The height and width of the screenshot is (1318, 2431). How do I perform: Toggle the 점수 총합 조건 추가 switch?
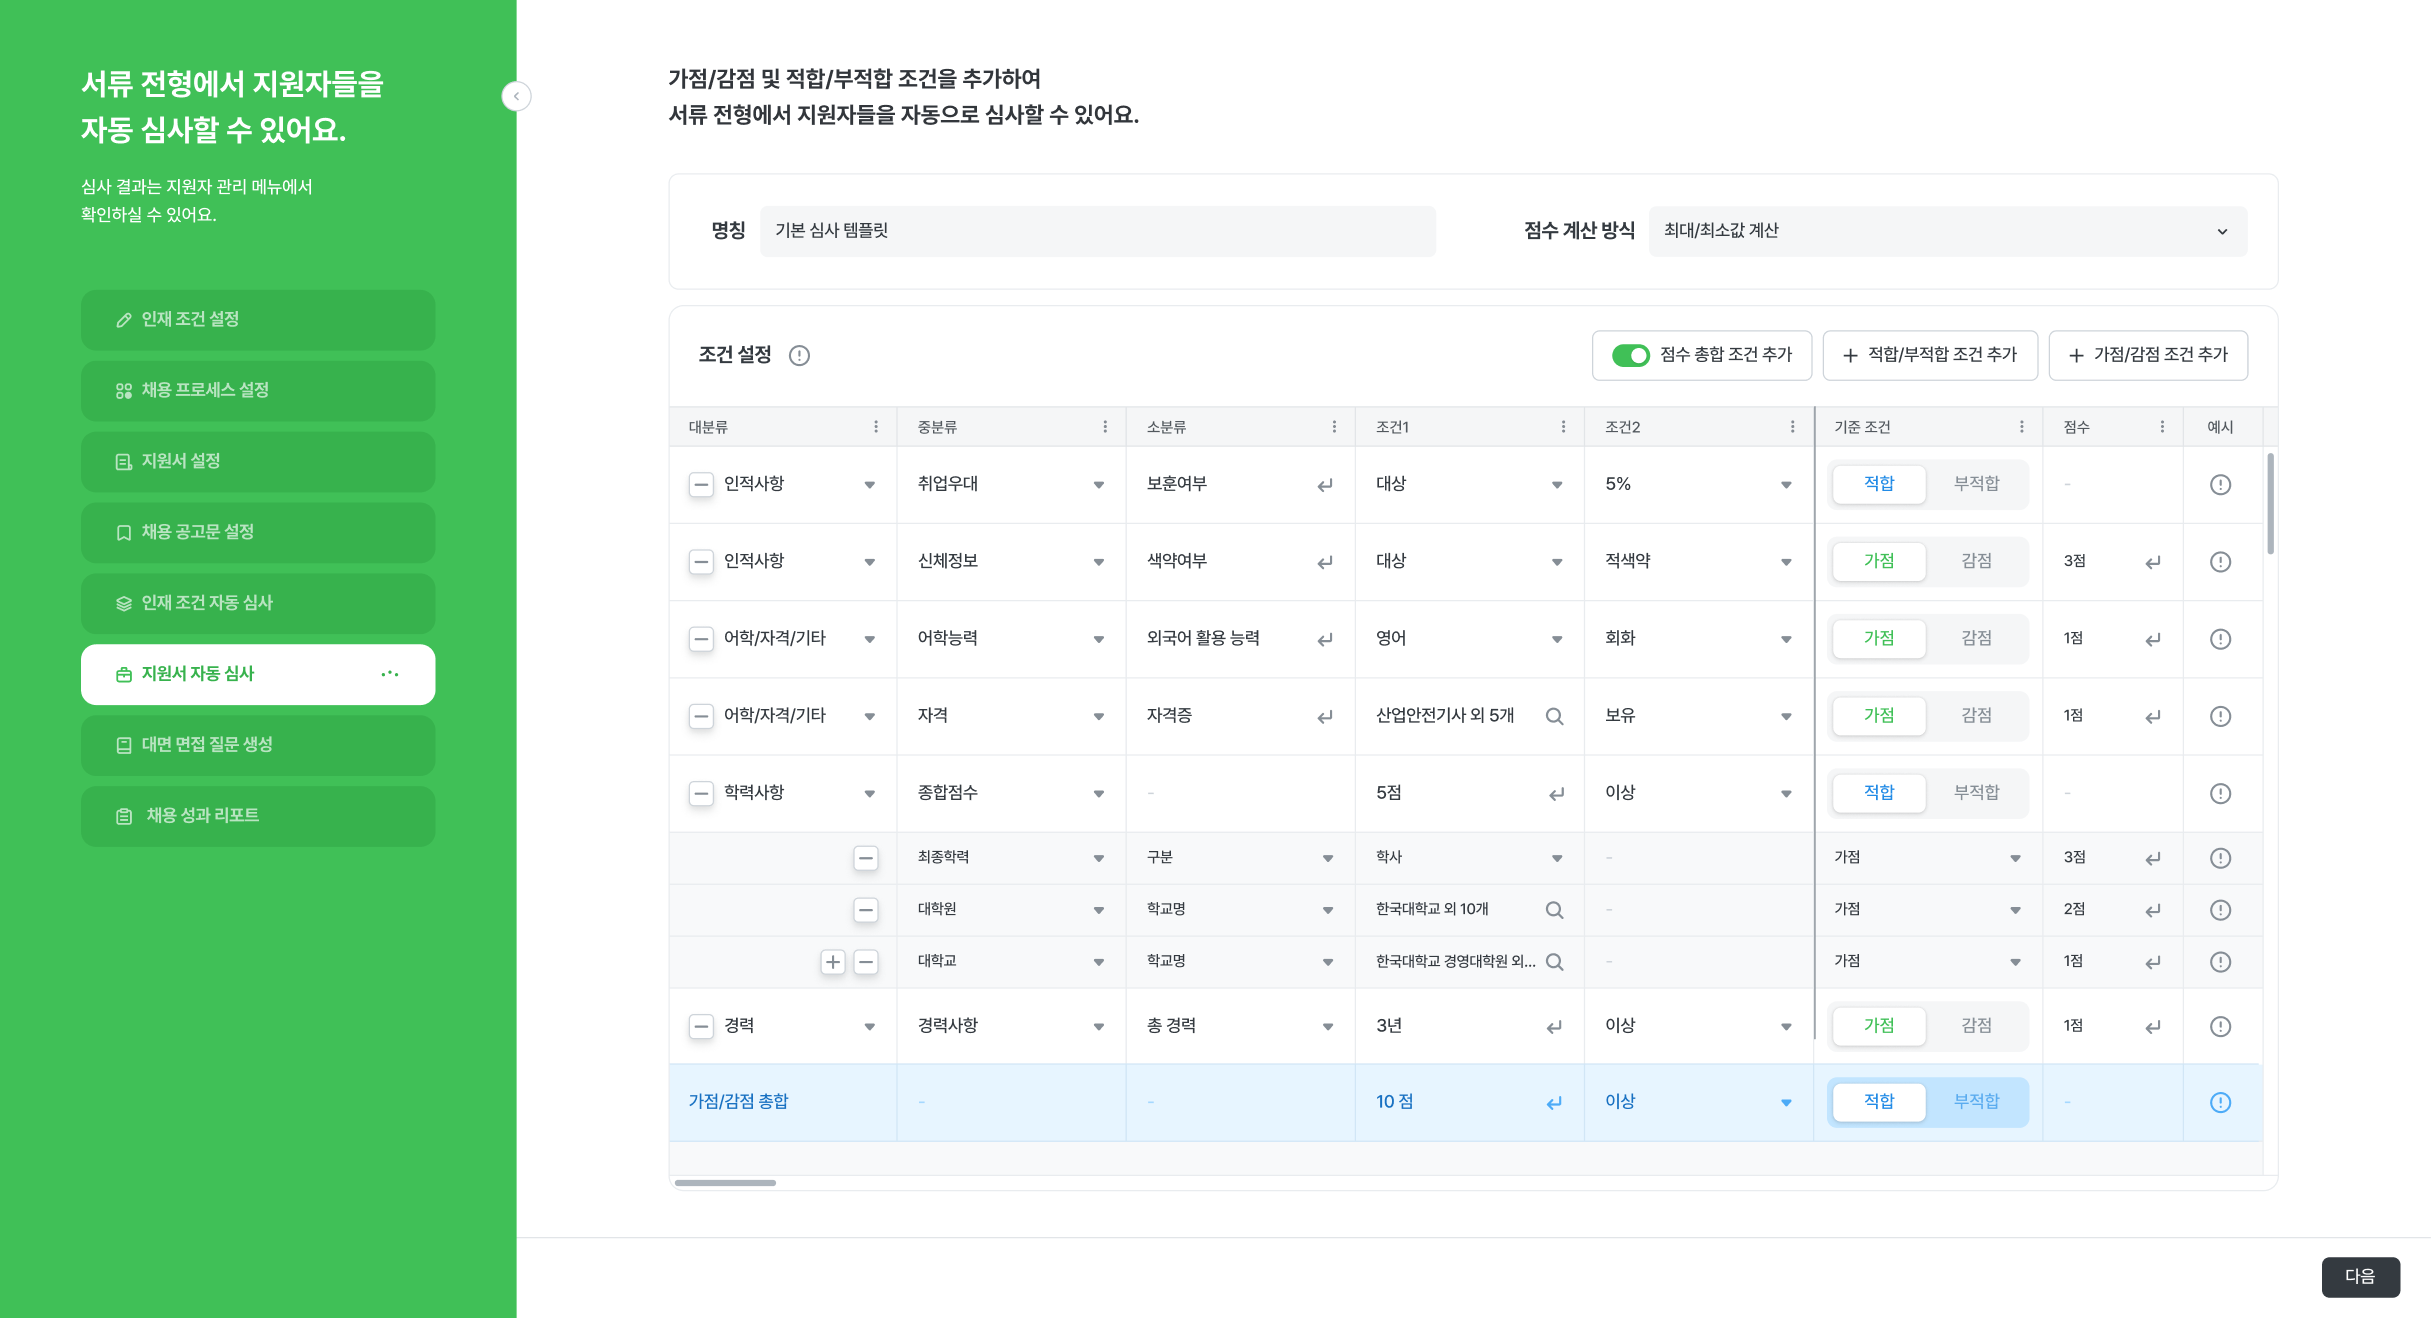1631,355
